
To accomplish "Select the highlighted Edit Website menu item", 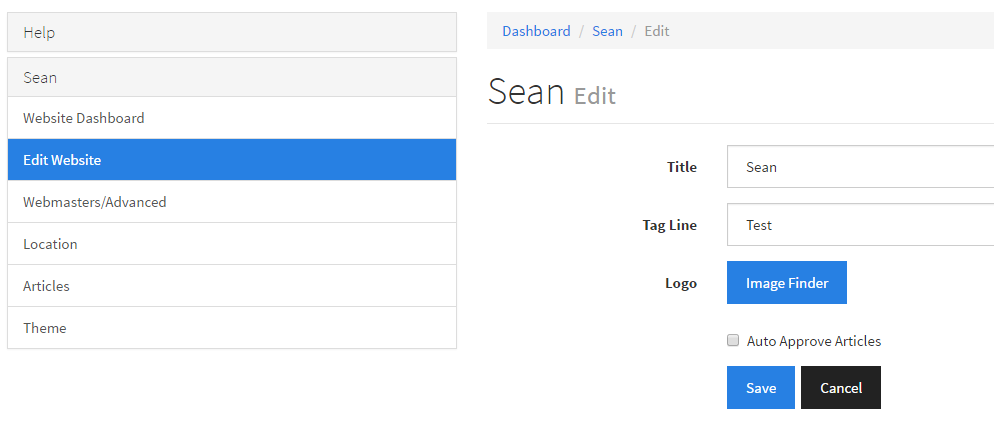I will point(231,160).
